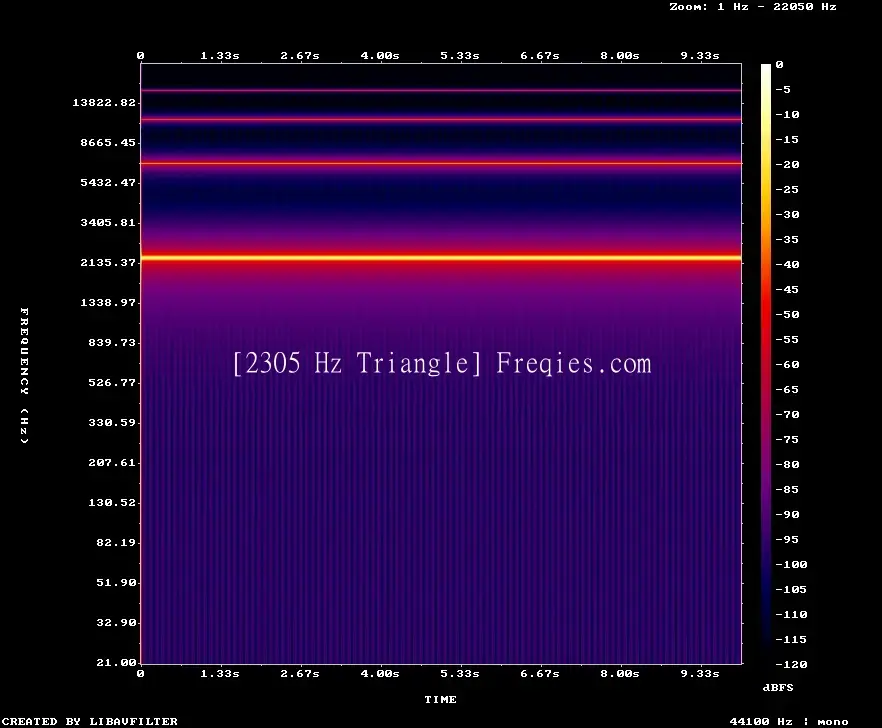Viewport: 882px width, 728px height.
Task: Click the 1338.97 frequency tick label
Action: click(108, 302)
